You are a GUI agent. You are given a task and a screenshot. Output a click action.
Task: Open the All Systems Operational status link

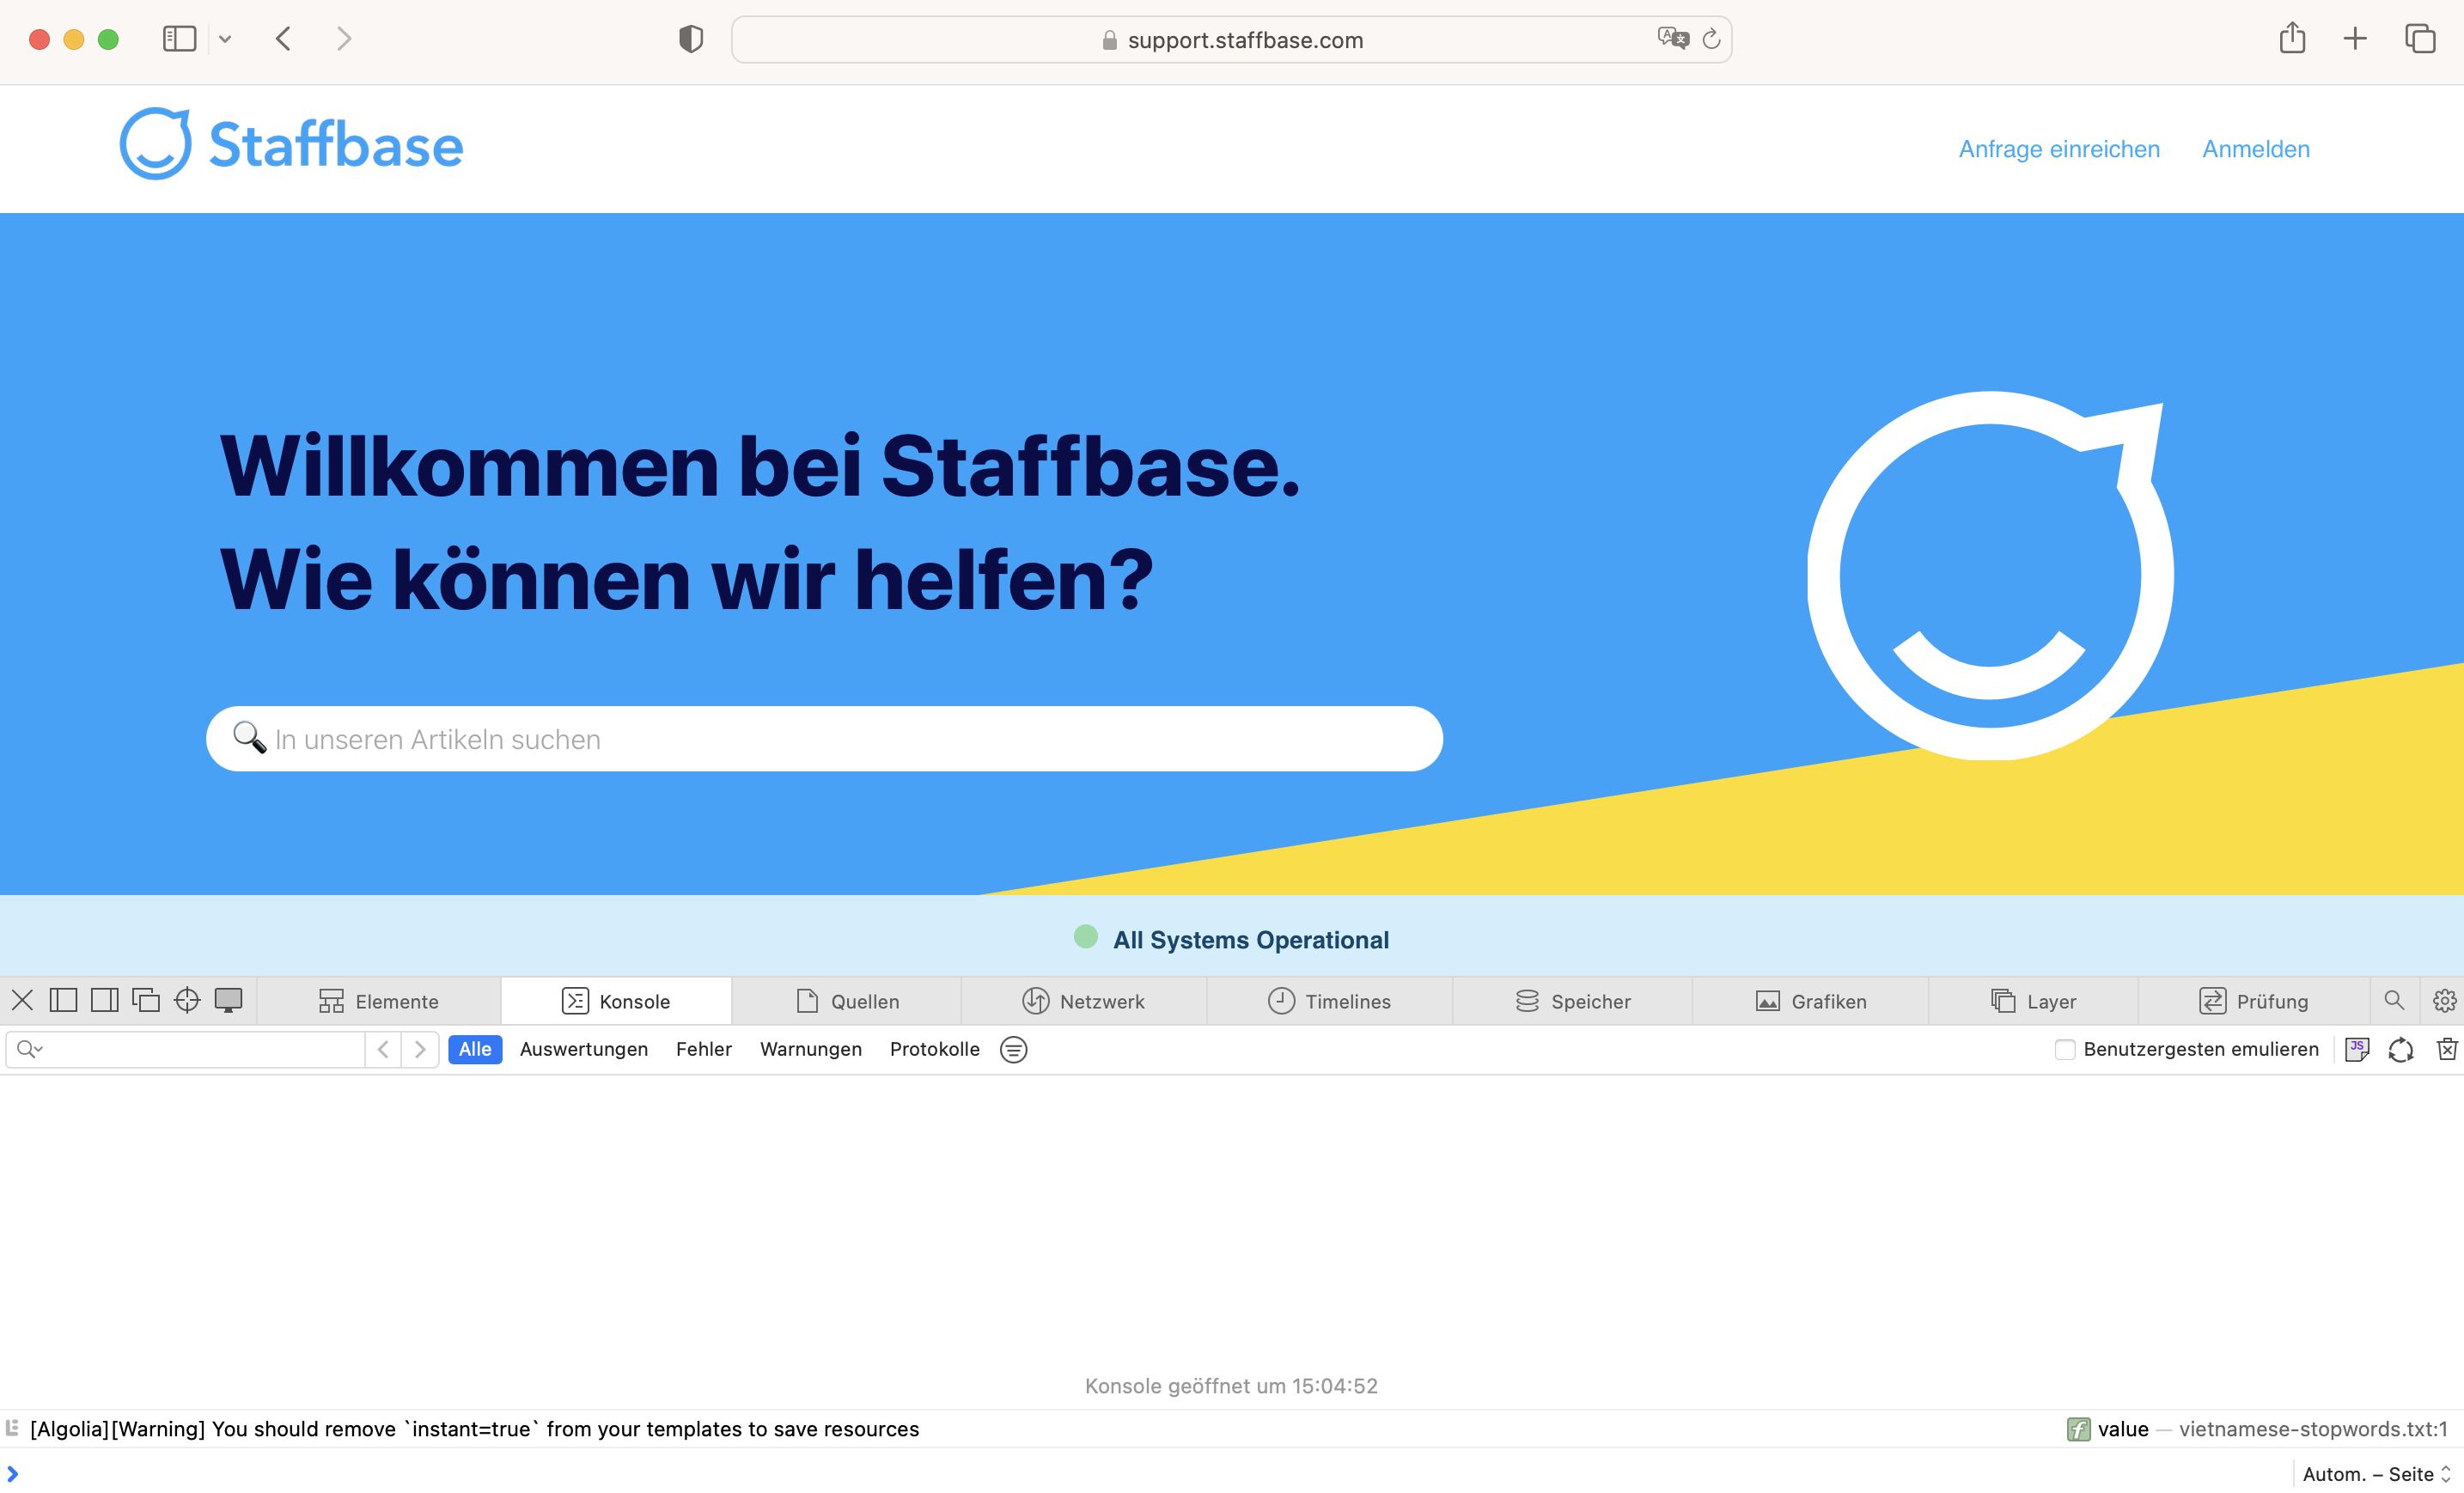point(1250,940)
